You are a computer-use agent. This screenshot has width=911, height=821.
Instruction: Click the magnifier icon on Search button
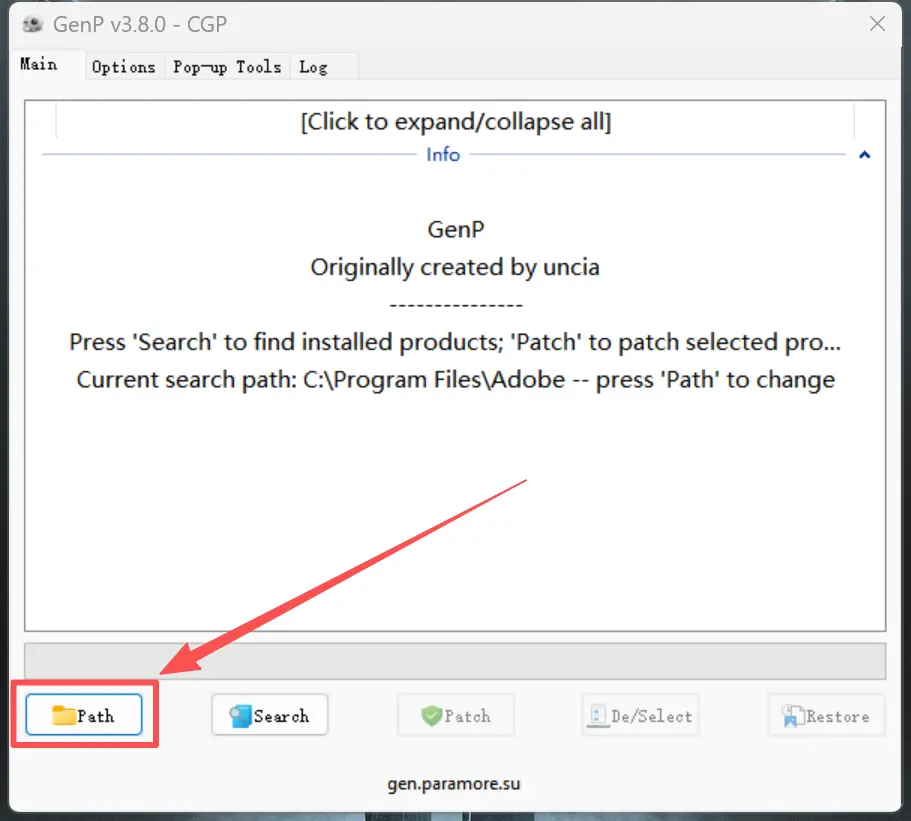click(x=241, y=716)
